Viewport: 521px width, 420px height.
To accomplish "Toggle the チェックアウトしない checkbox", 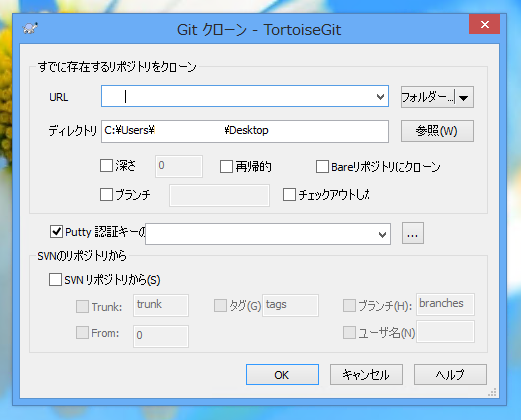I will point(289,195).
